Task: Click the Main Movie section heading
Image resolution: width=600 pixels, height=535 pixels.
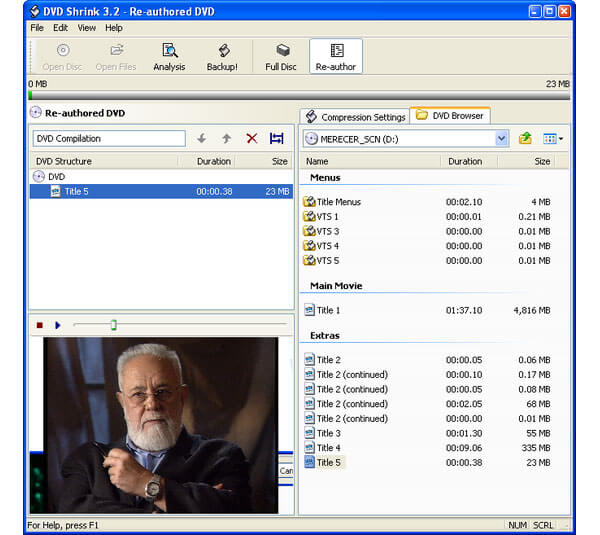Action: [336, 286]
